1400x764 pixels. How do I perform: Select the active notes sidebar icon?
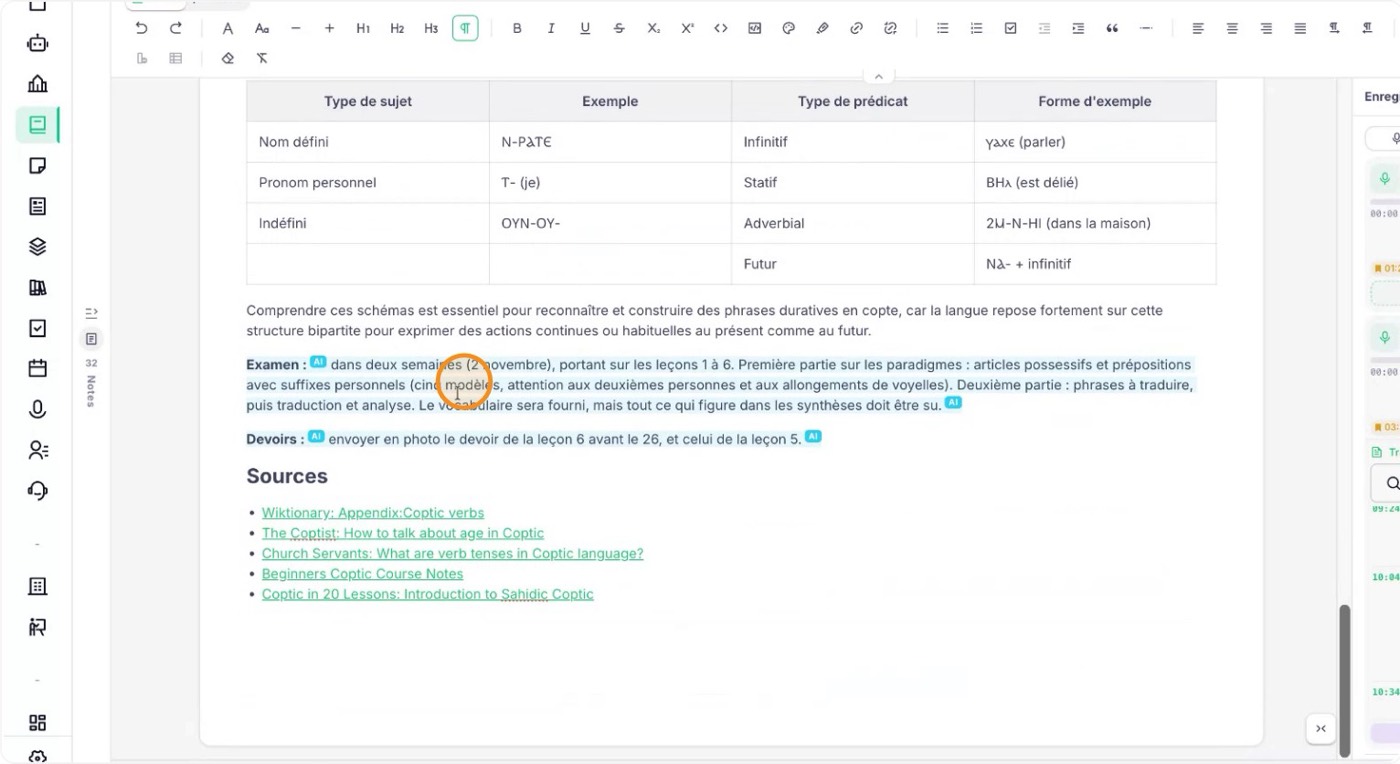(37, 125)
